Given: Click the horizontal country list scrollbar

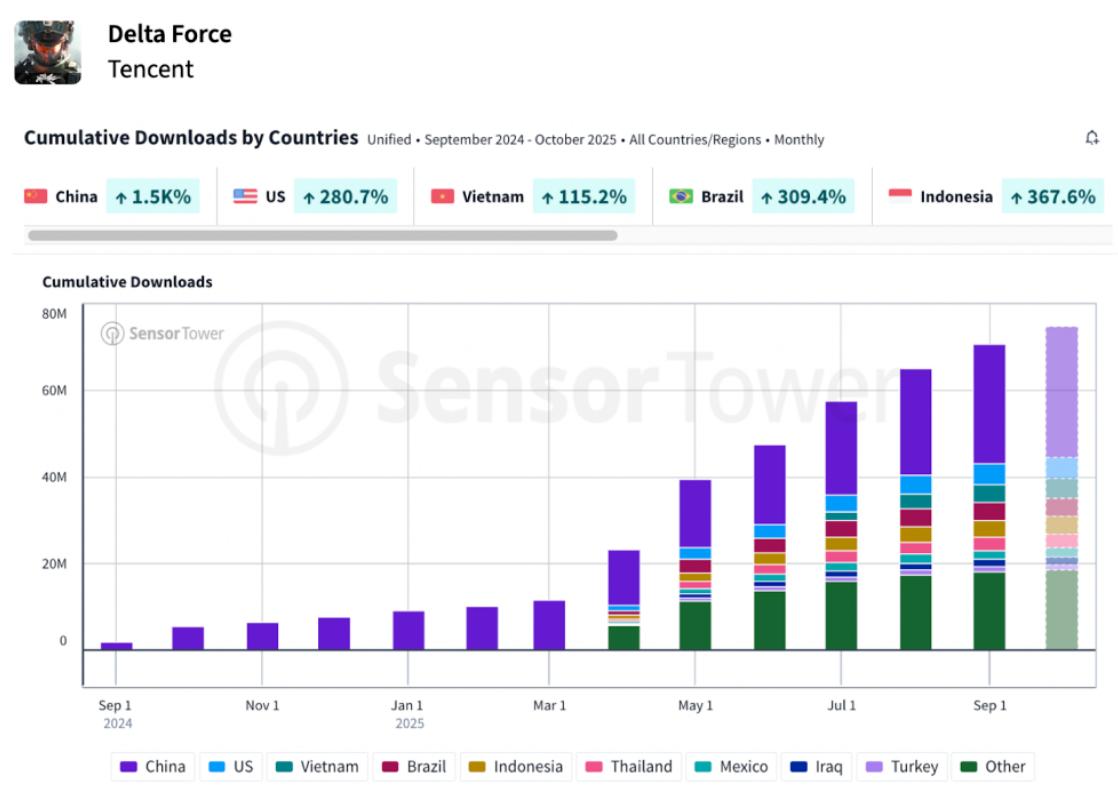Looking at the screenshot, I should click(322, 236).
